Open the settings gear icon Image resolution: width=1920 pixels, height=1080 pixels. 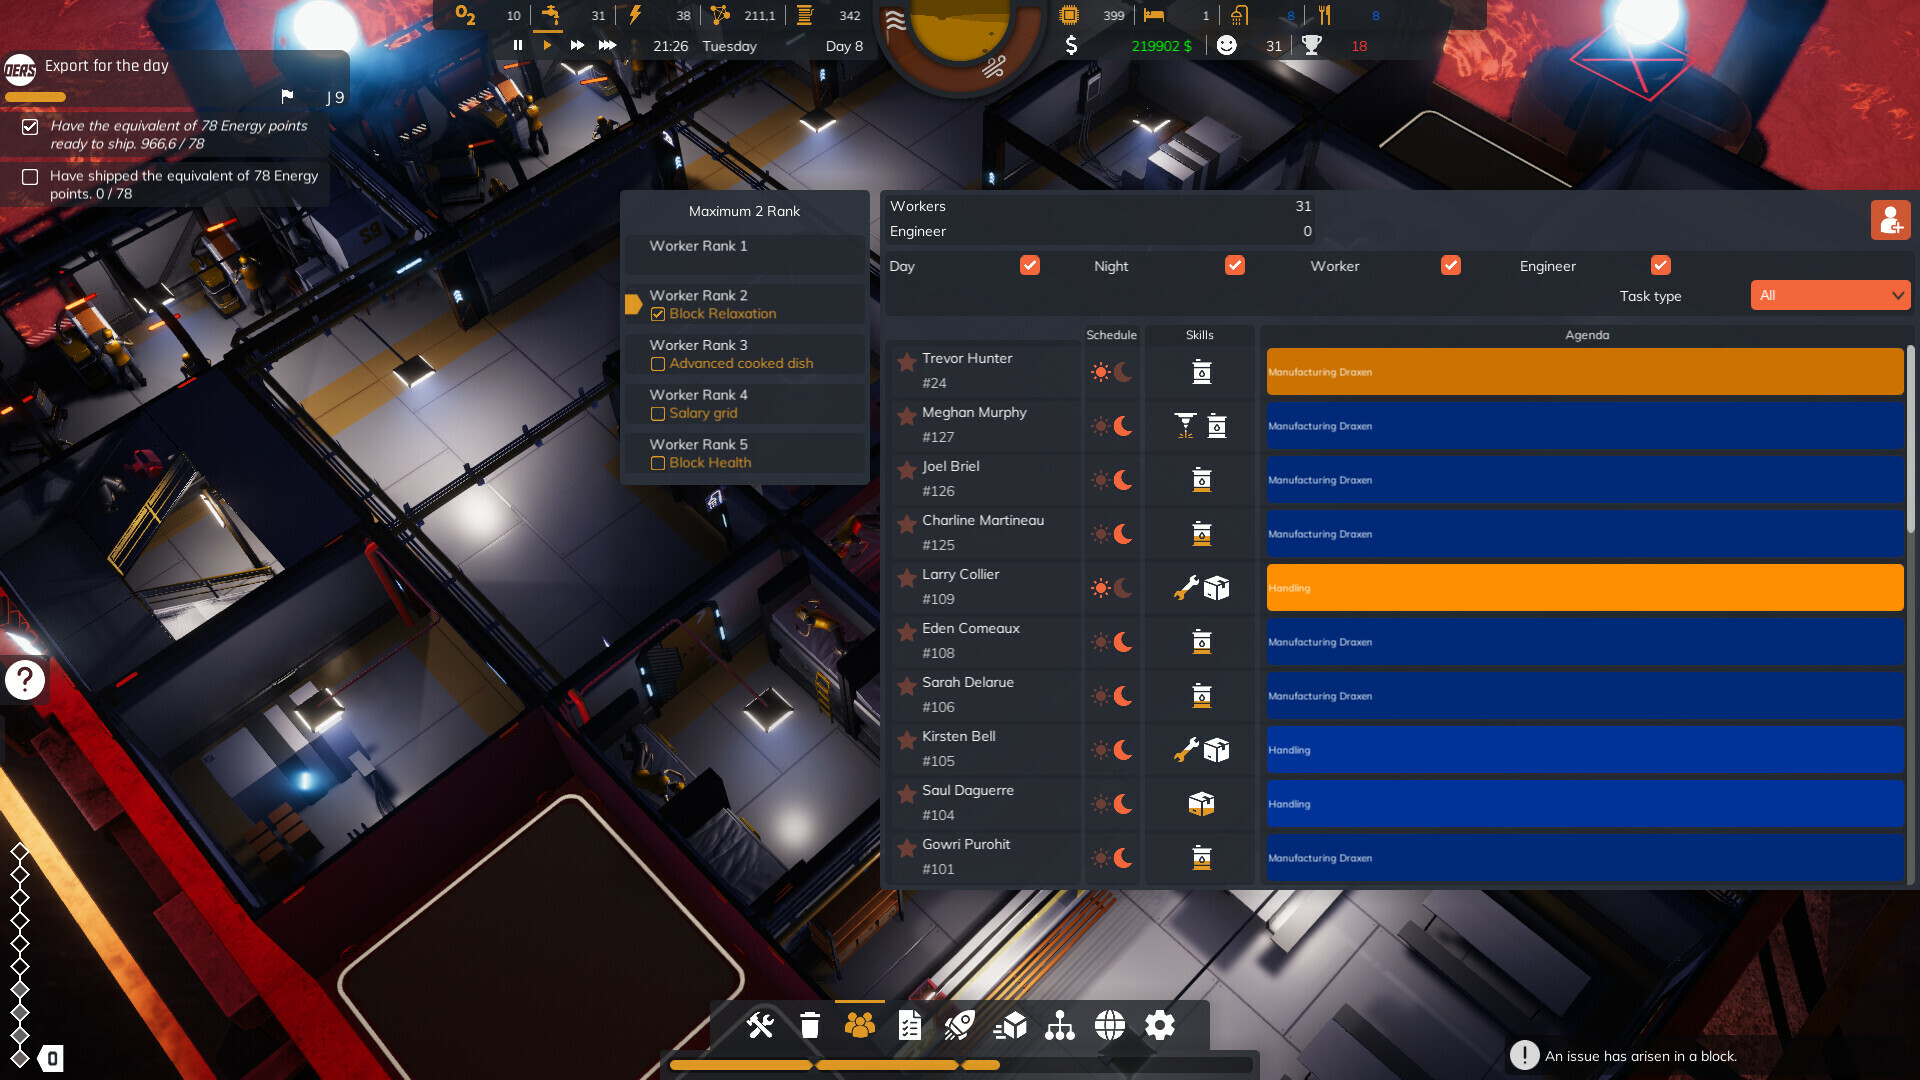pyautogui.click(x=1159, y=1025)
